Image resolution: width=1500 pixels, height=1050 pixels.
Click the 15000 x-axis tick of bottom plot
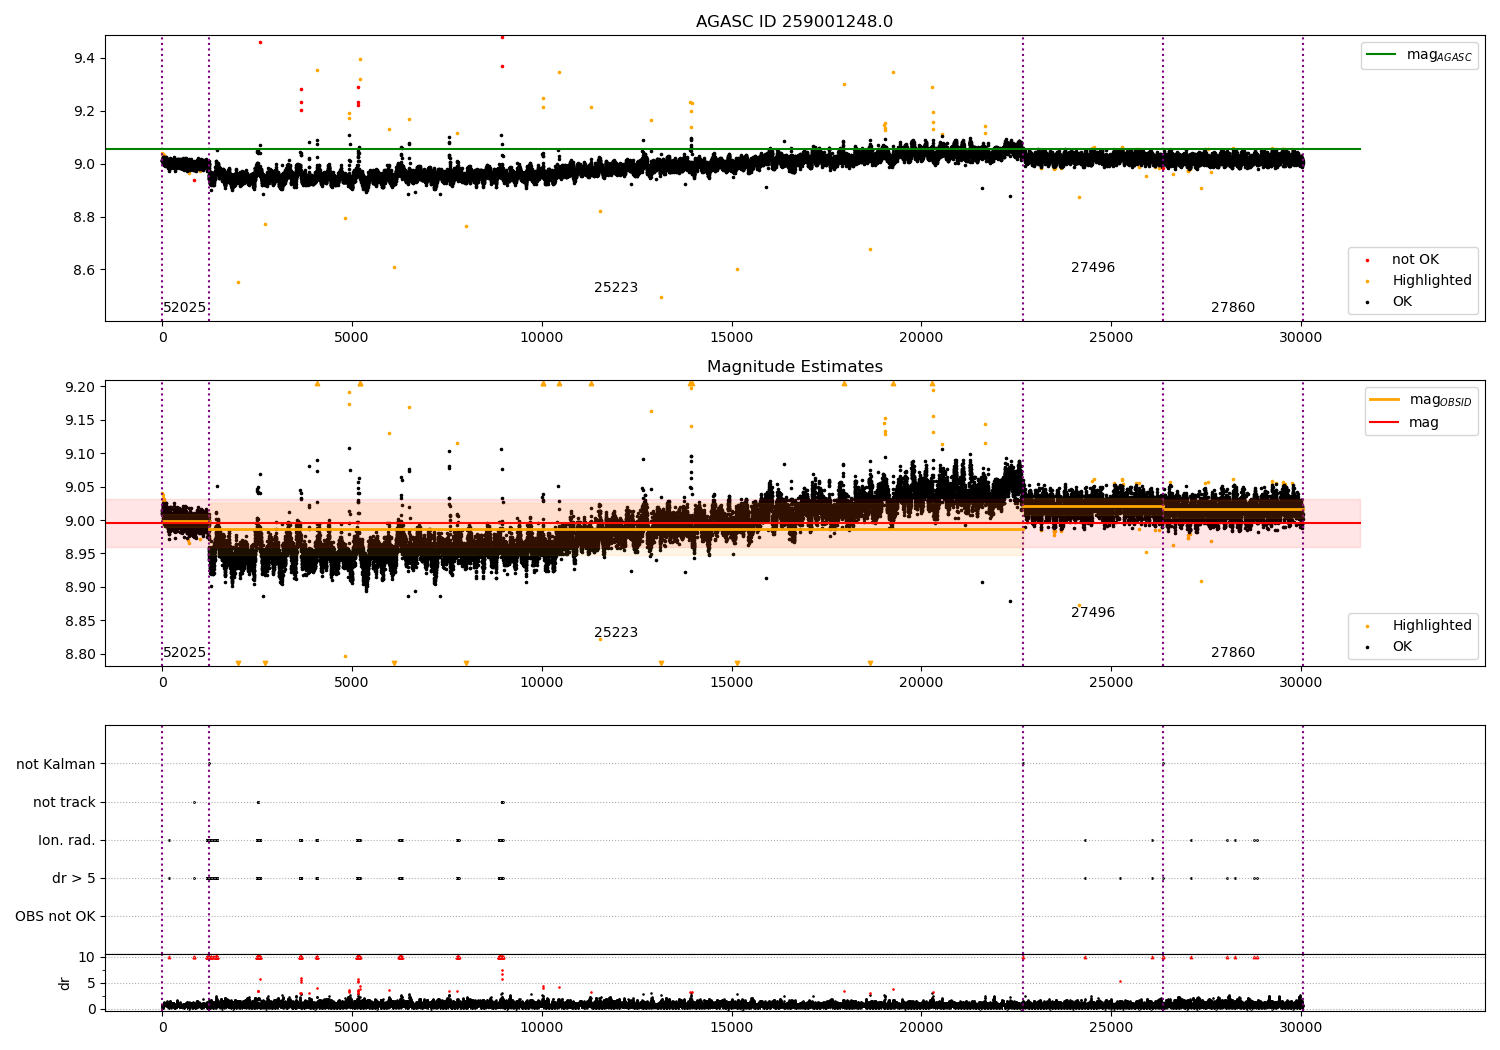coord(731,1028)
